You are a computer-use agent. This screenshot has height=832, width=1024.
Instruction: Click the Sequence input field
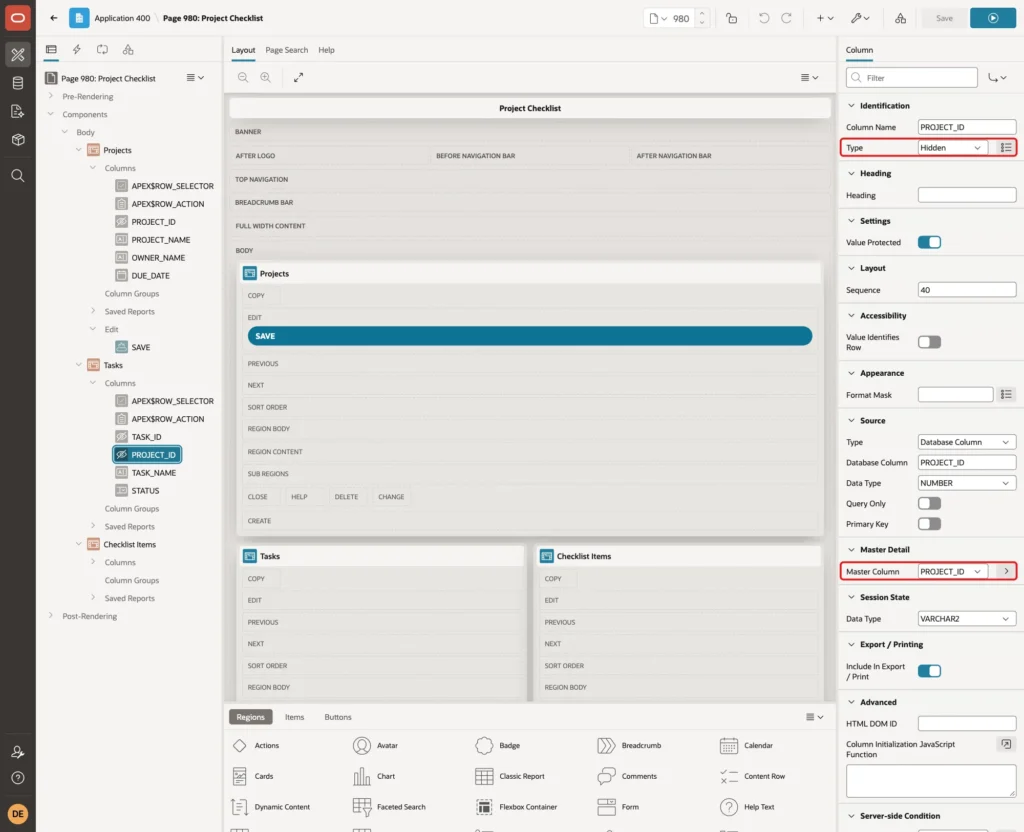point(967,290)
